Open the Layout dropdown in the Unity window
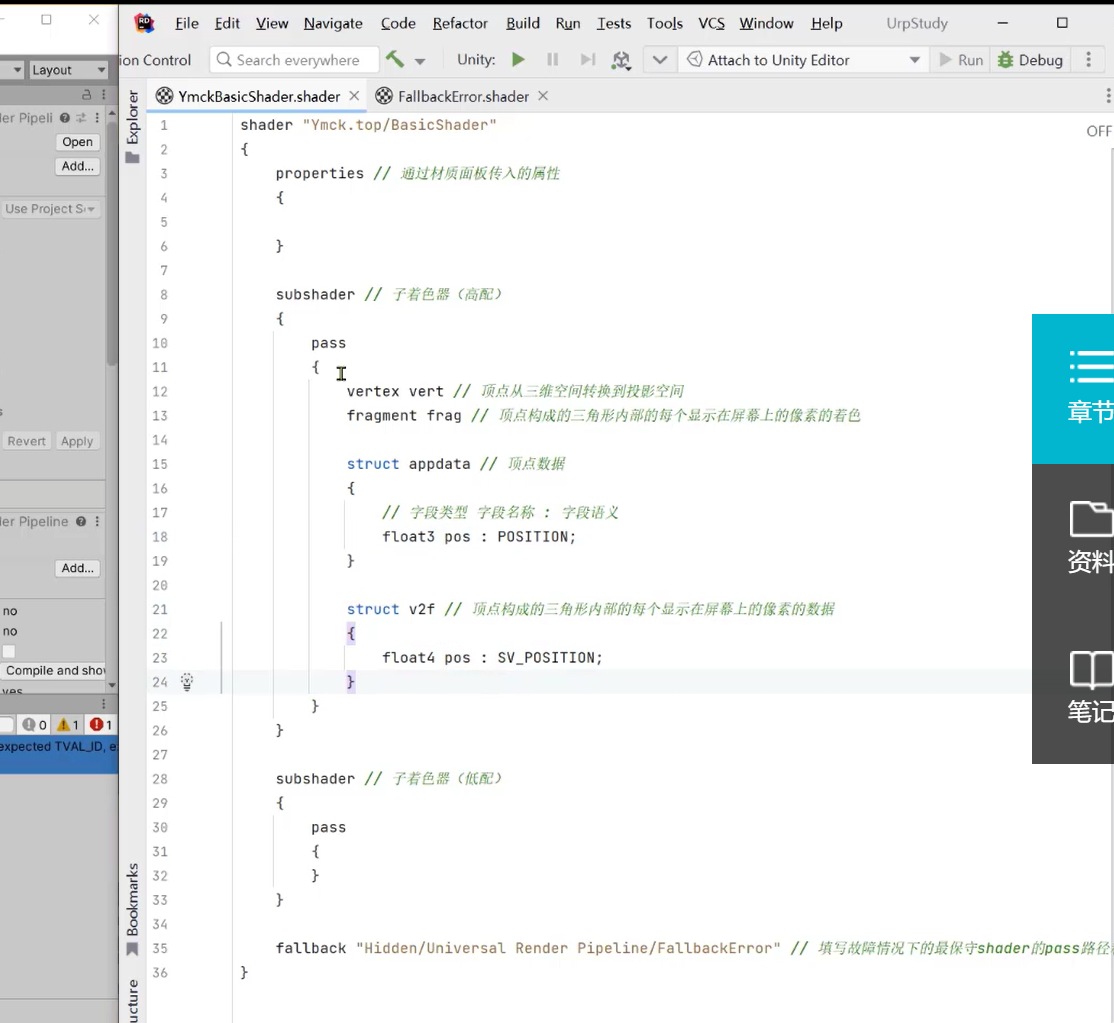Image resolution: width=1114 pixels, height=1023 pixels. [x=67, y=70]
